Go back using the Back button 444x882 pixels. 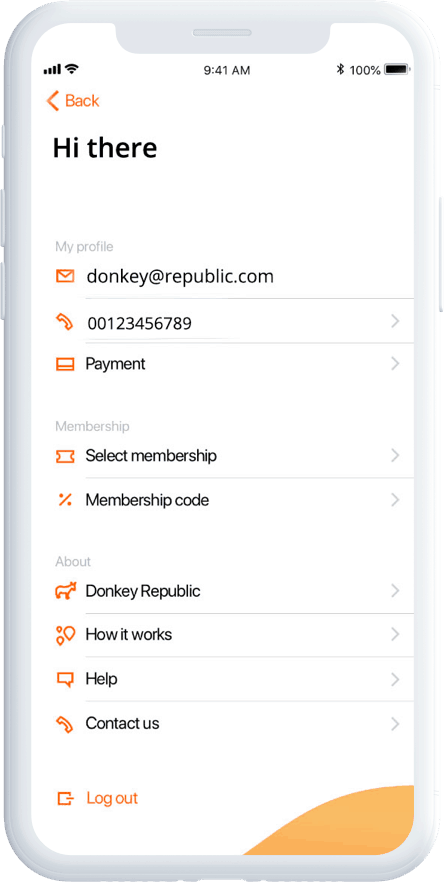[73, 101]
